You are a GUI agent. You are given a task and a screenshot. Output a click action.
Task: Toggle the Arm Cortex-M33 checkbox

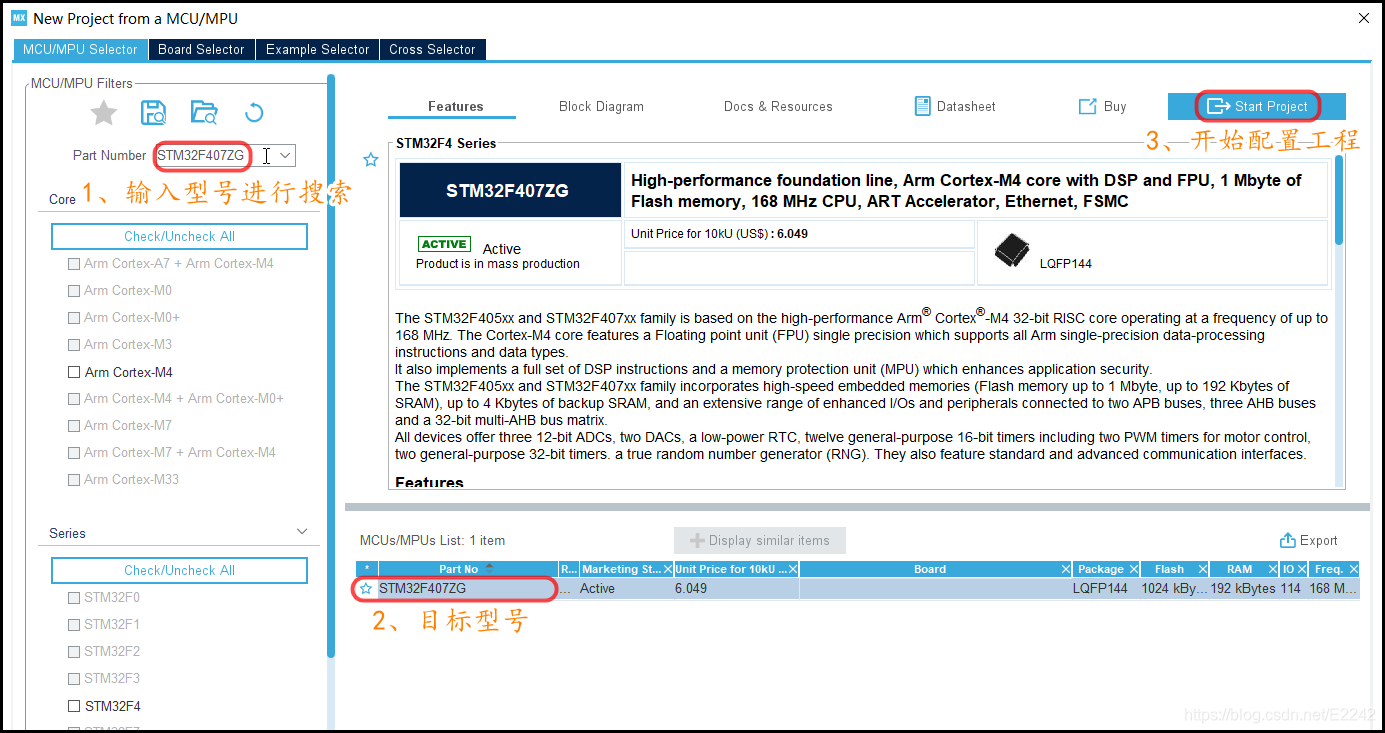tap(73, 480)
